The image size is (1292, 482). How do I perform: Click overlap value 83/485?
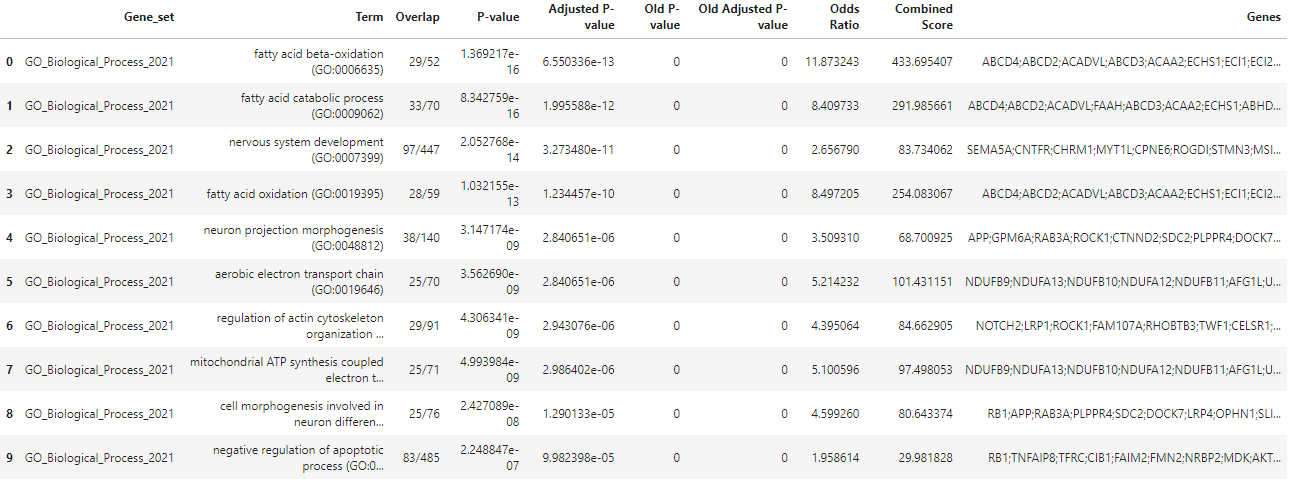pyautogui.click(x=420, y=458)
